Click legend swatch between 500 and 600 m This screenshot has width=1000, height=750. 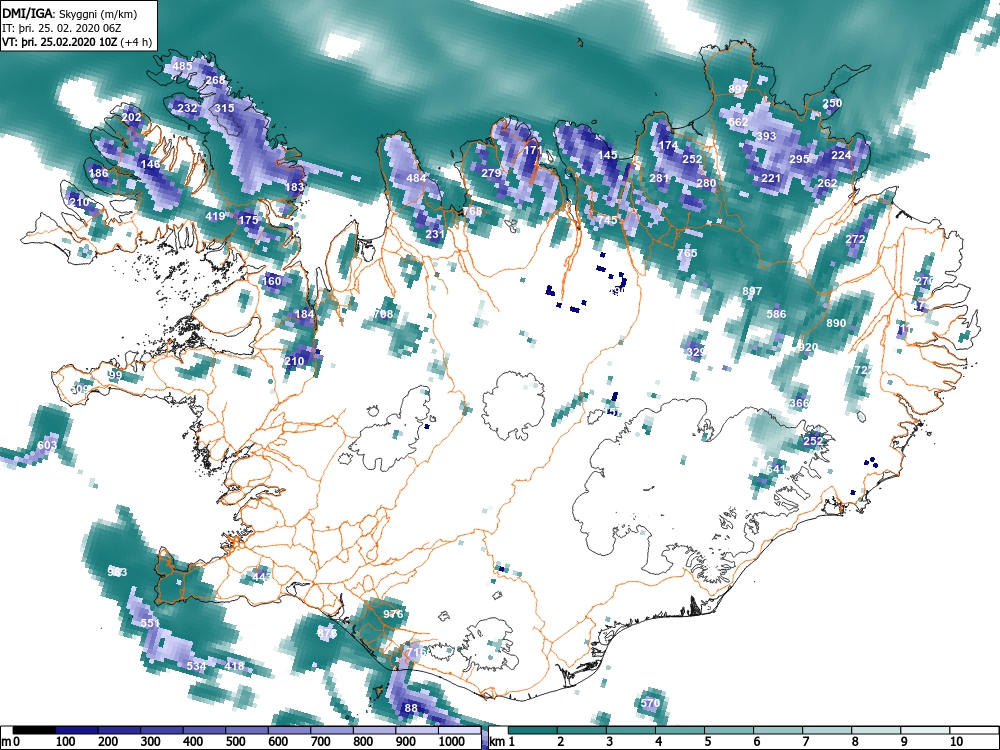[247, 730]
